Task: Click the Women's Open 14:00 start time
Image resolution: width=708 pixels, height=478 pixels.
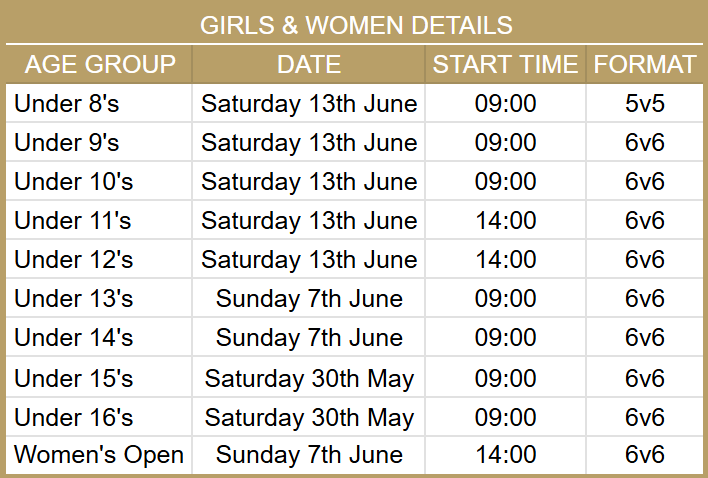Action: (x=505, y=455)
